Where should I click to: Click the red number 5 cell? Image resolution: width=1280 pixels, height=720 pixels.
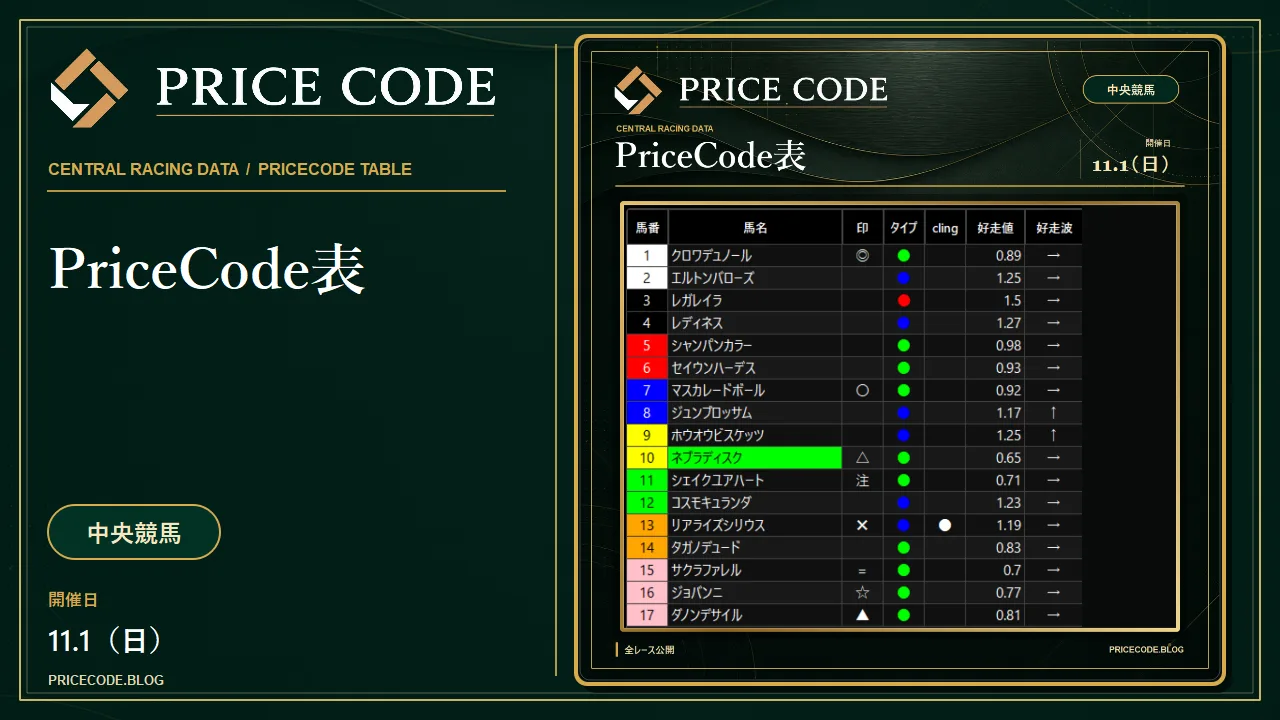(x=647, y=346)
